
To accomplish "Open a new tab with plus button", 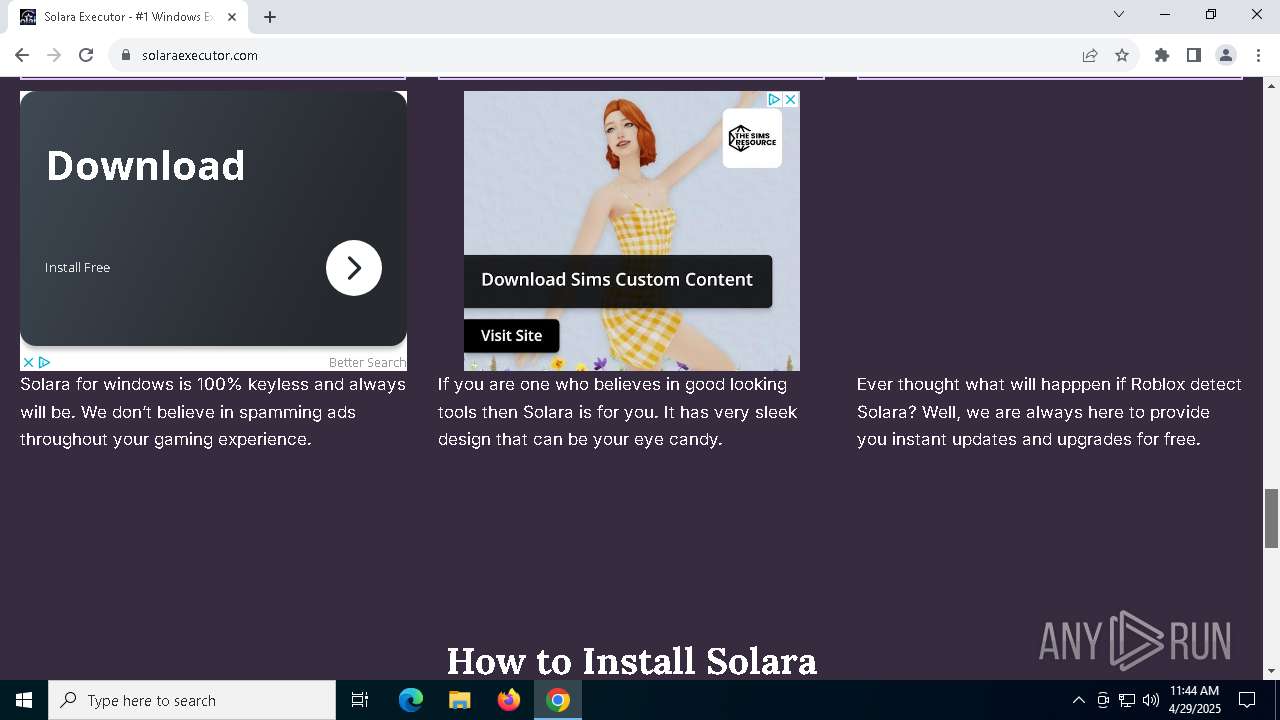I will 270,17.
